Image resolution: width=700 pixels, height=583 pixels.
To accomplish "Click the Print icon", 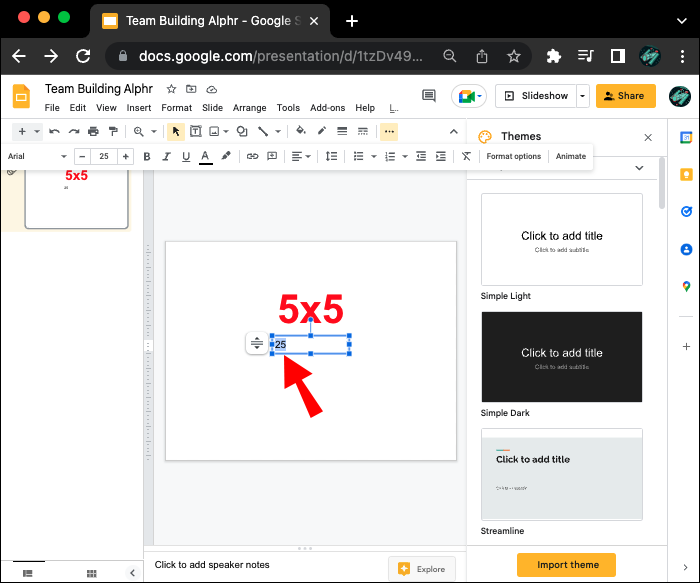I will (93, 131).
